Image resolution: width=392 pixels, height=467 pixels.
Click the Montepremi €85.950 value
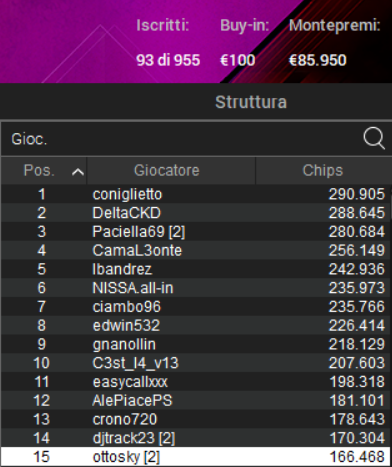317,60
